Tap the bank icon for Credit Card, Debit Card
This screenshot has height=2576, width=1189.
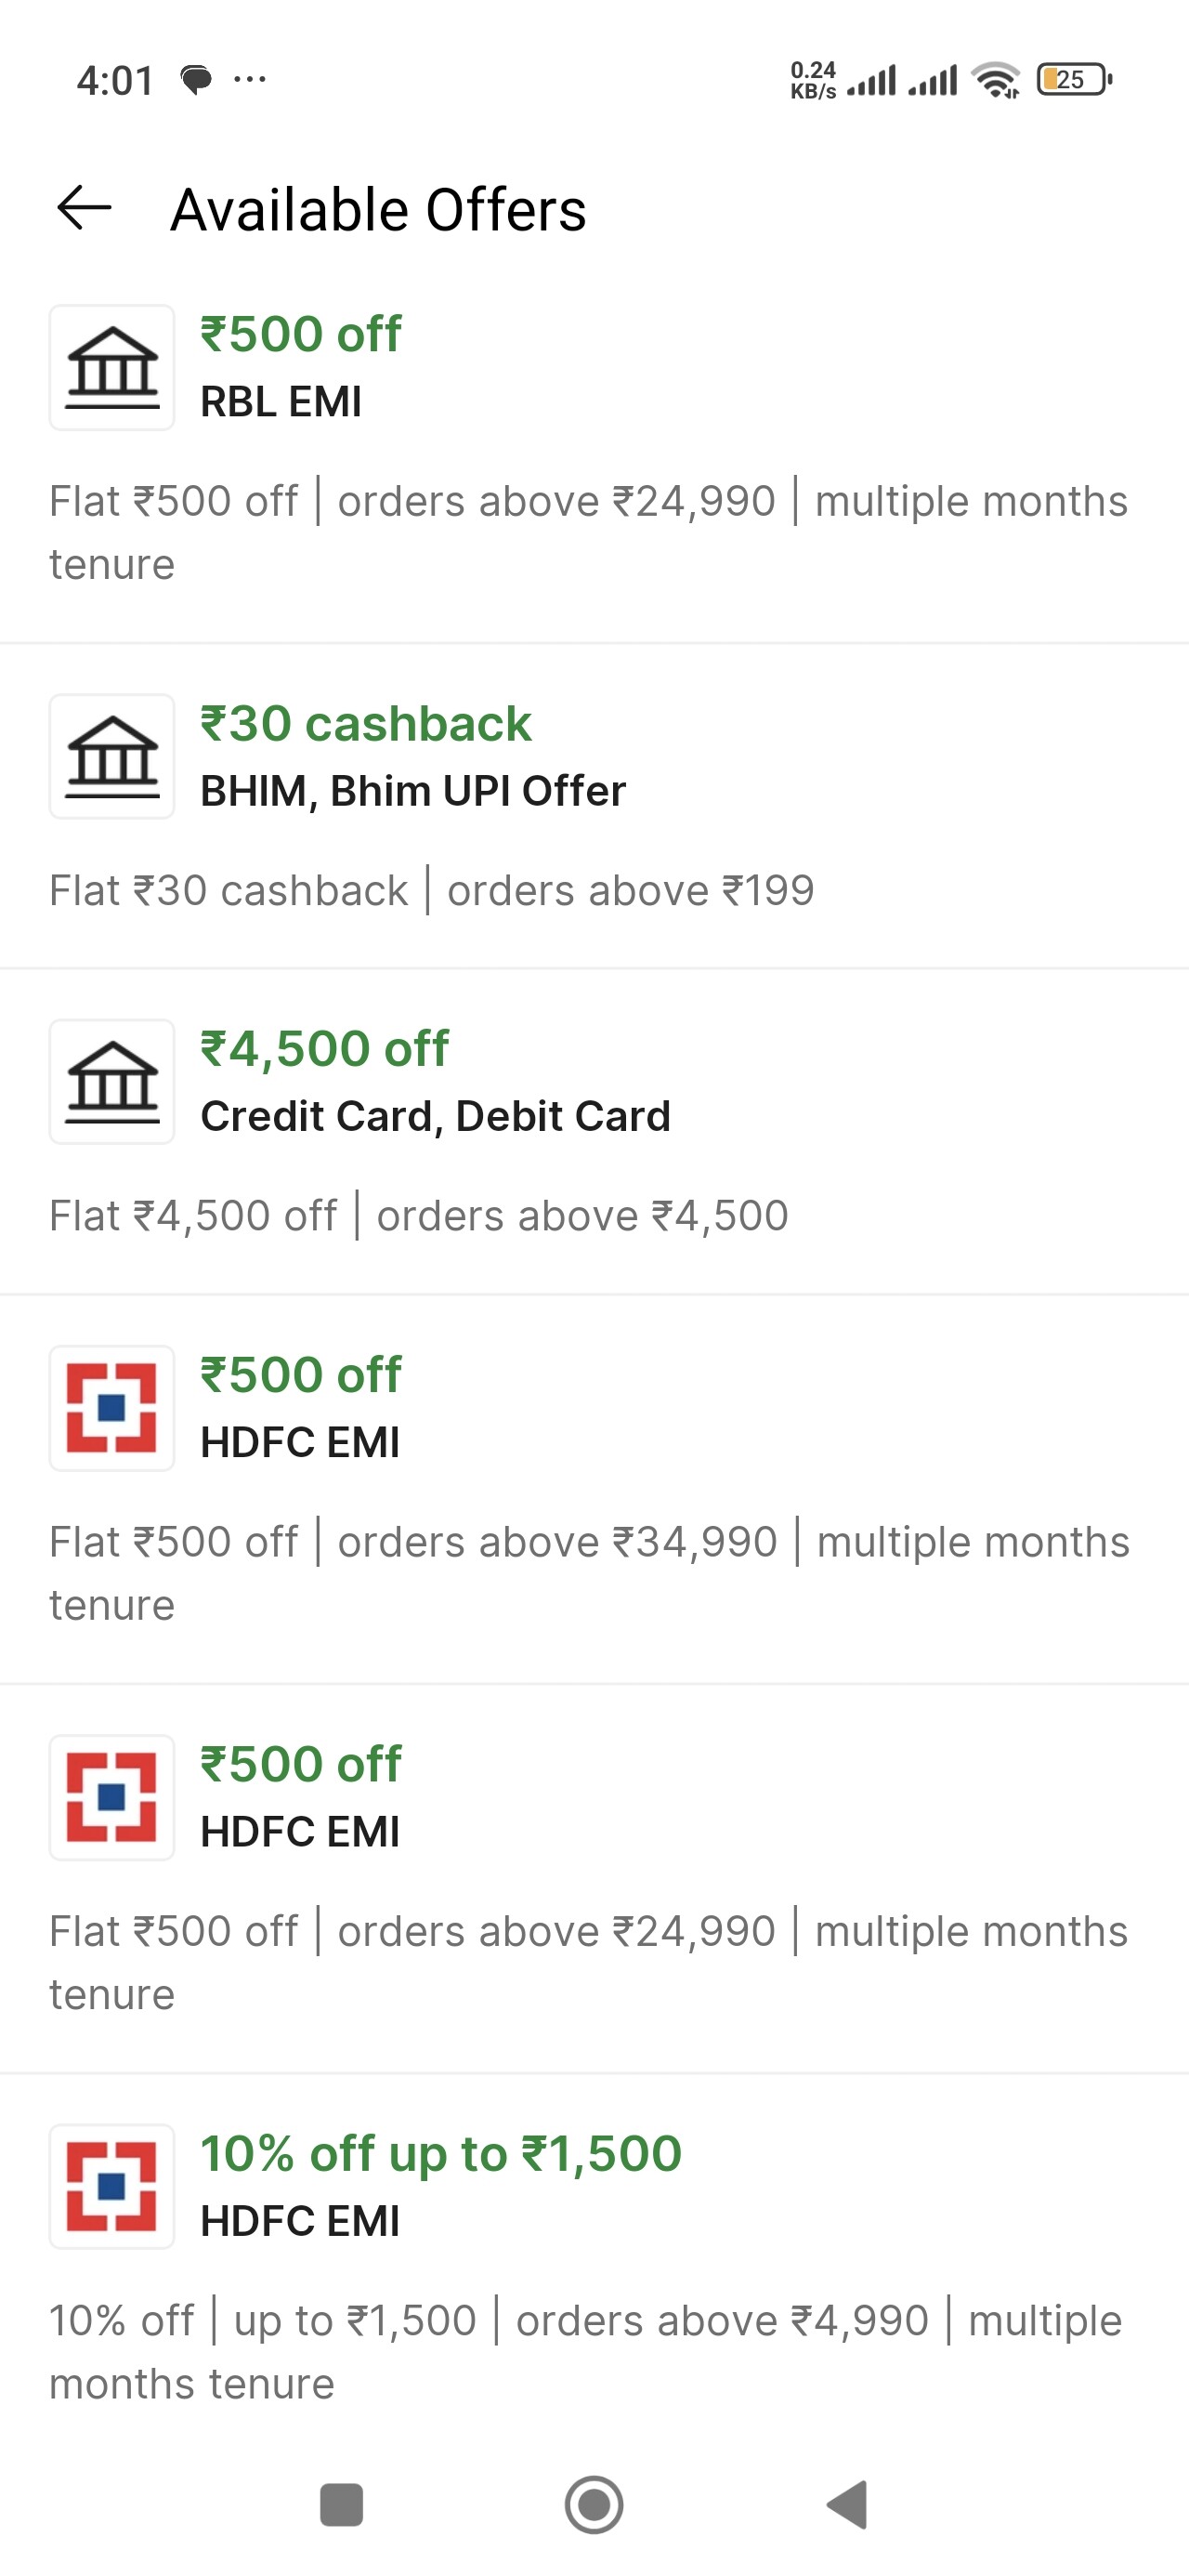click(112, 1082)
